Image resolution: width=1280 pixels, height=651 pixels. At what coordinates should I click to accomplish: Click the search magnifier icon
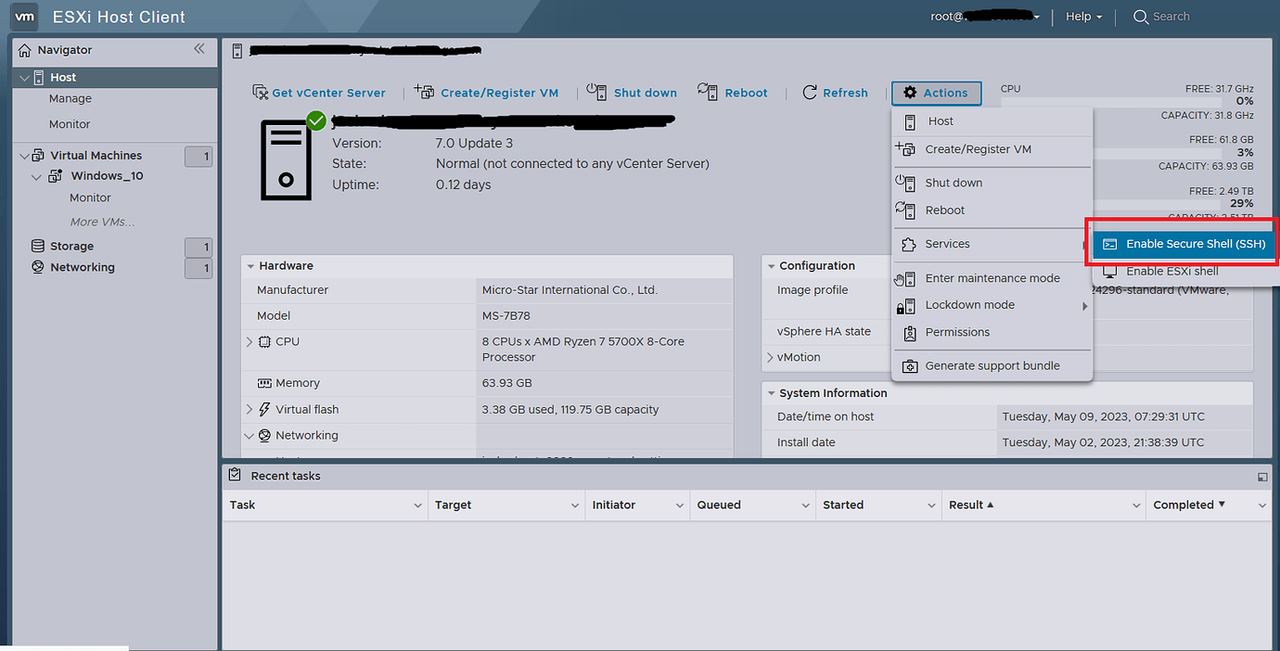point(1141,17)
